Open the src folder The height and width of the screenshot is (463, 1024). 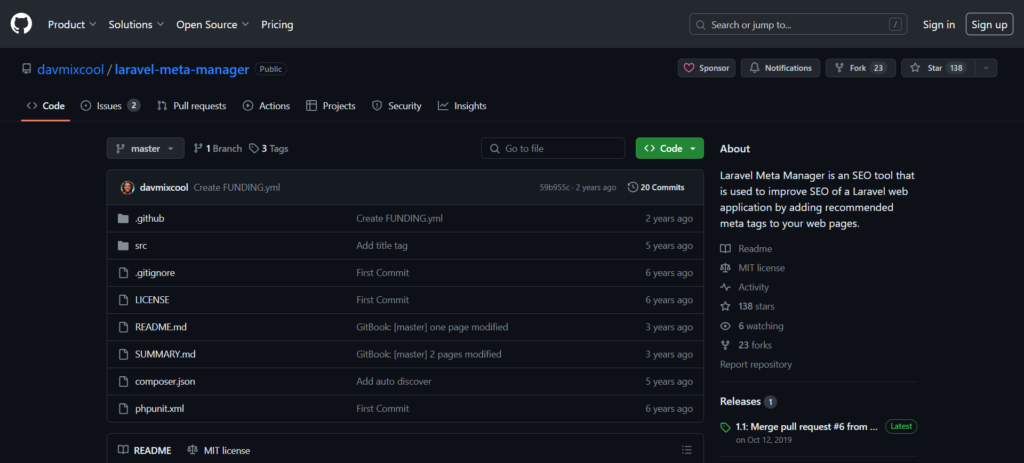[141, 245]
